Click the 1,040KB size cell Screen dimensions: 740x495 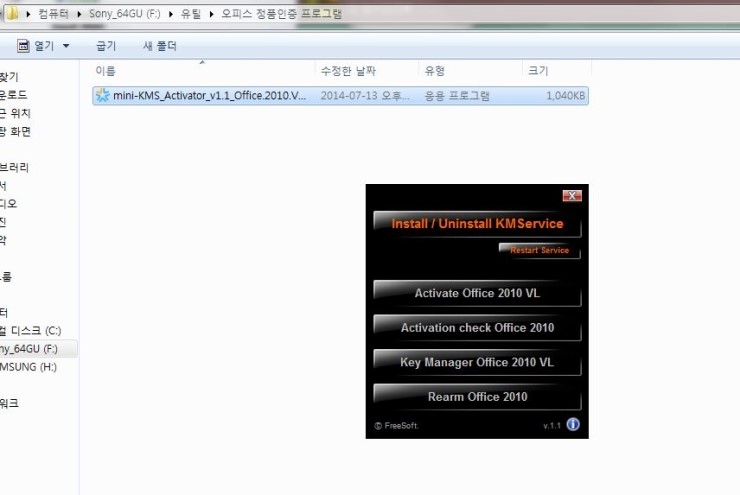[x=565, y=96]
